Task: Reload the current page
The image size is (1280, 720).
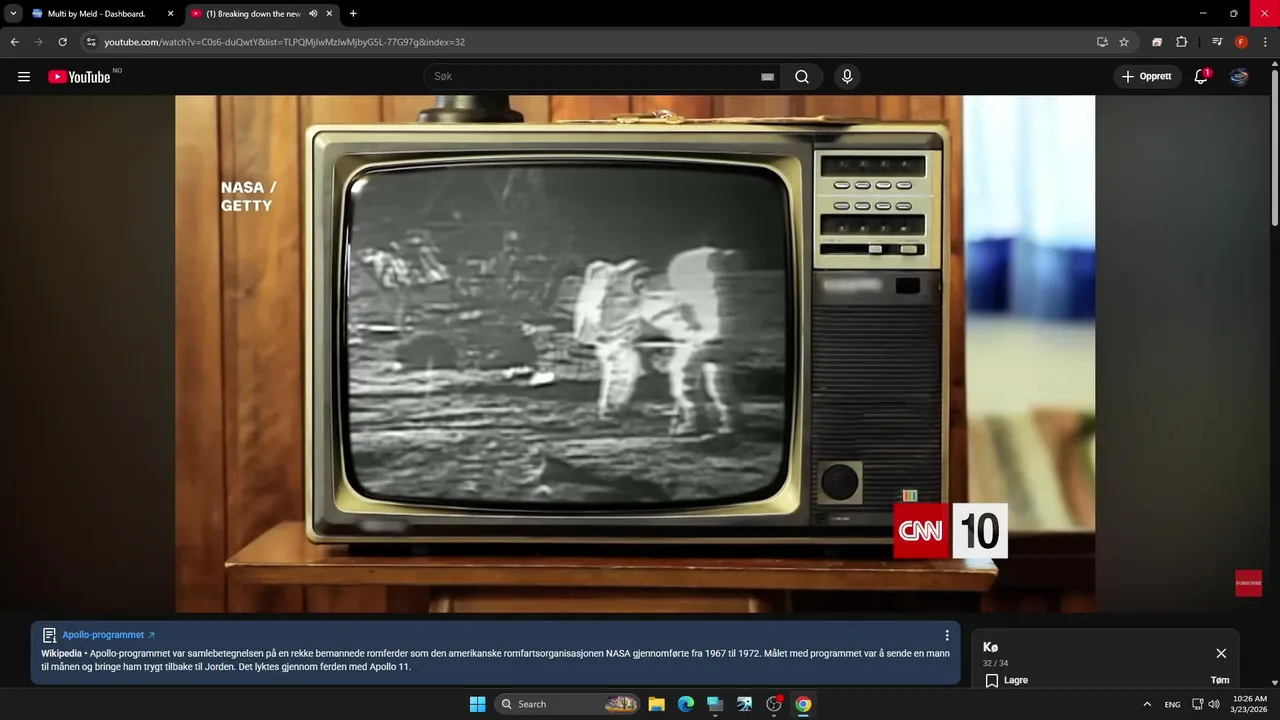Action: (x=62, y=42)
